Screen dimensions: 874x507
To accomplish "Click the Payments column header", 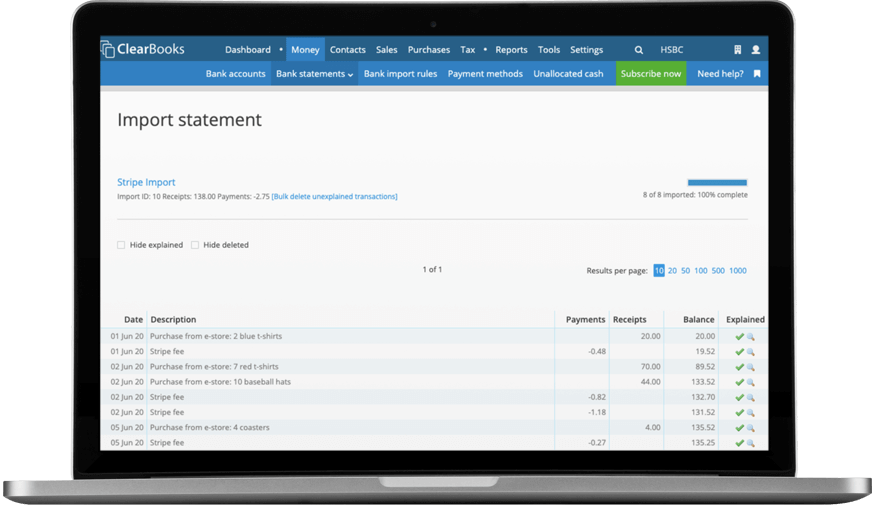I will tap(585, 319).
